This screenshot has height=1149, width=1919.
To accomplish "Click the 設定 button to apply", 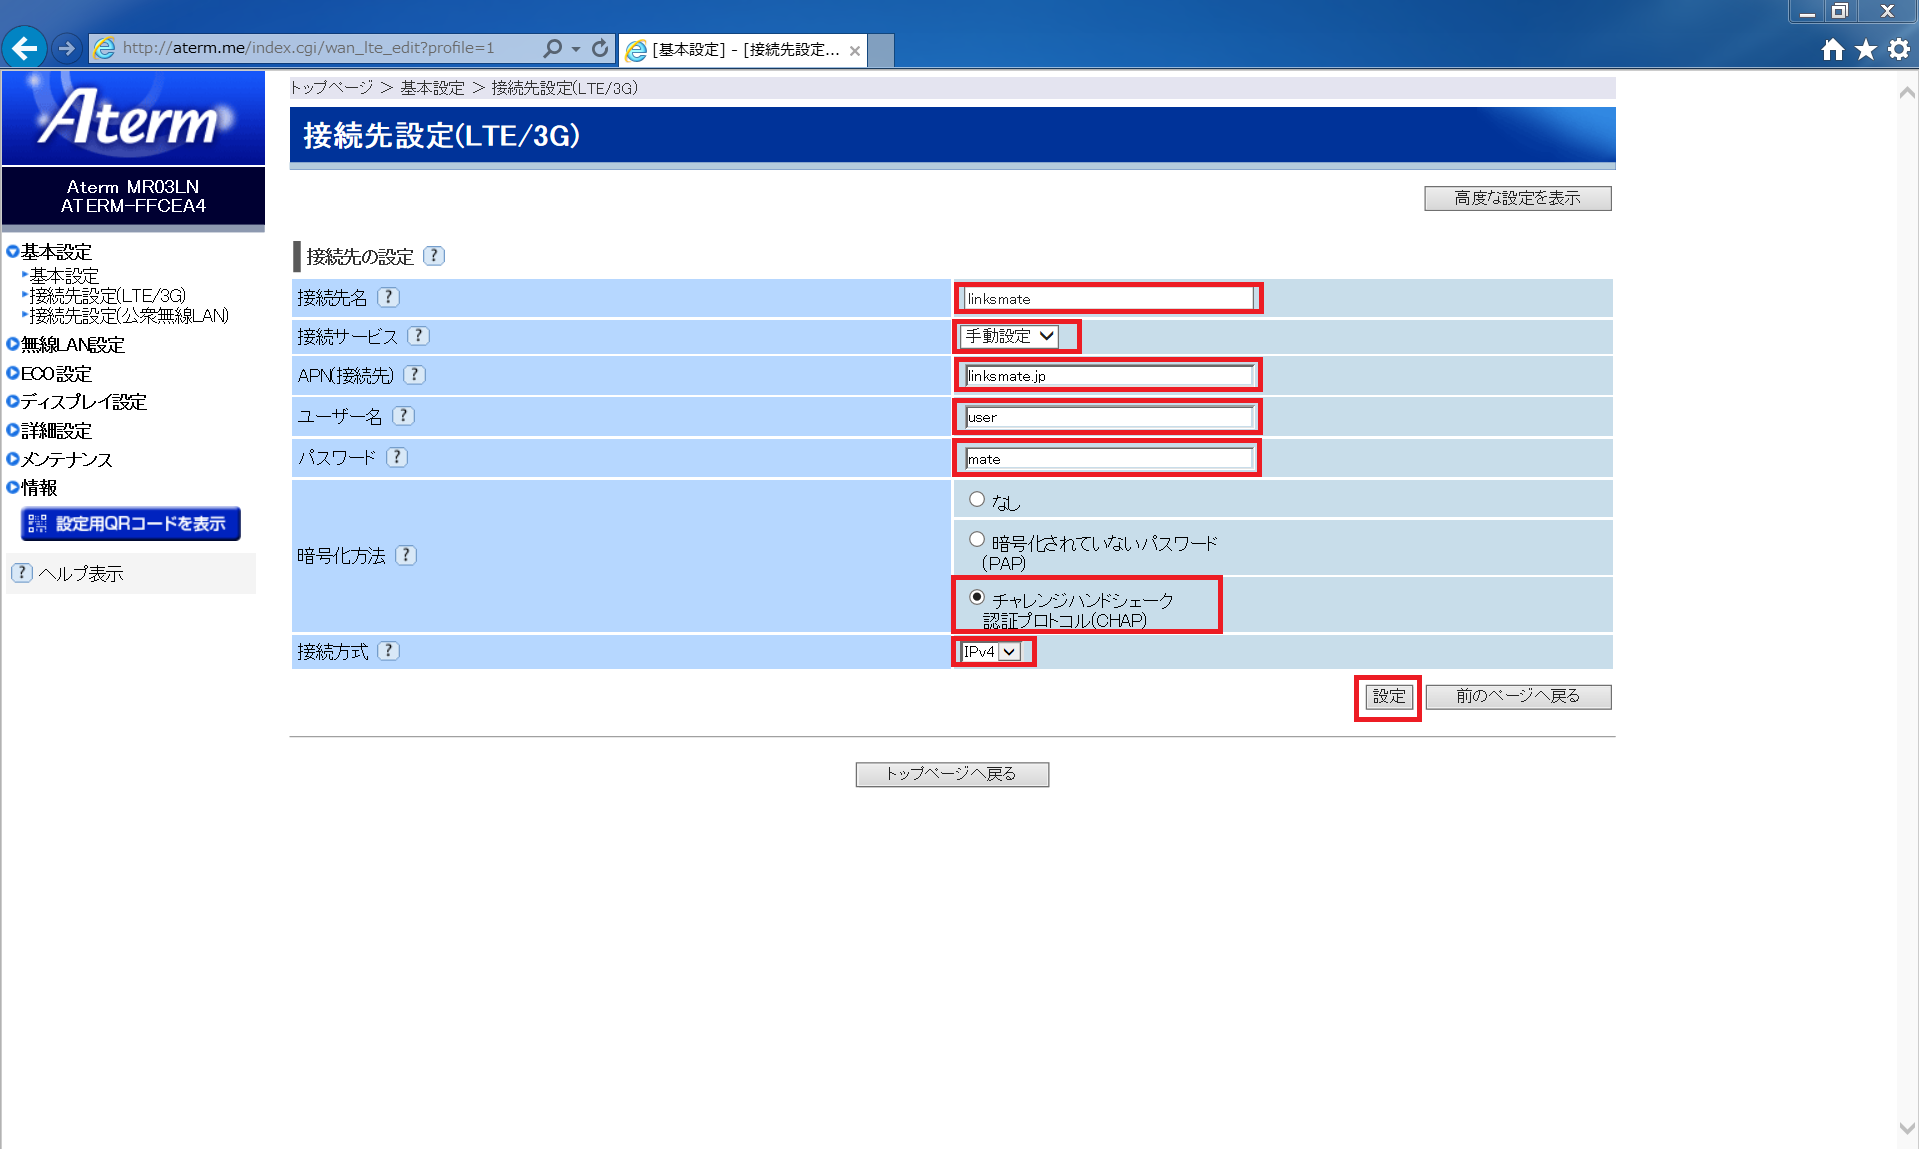I will click(1388, 697).
